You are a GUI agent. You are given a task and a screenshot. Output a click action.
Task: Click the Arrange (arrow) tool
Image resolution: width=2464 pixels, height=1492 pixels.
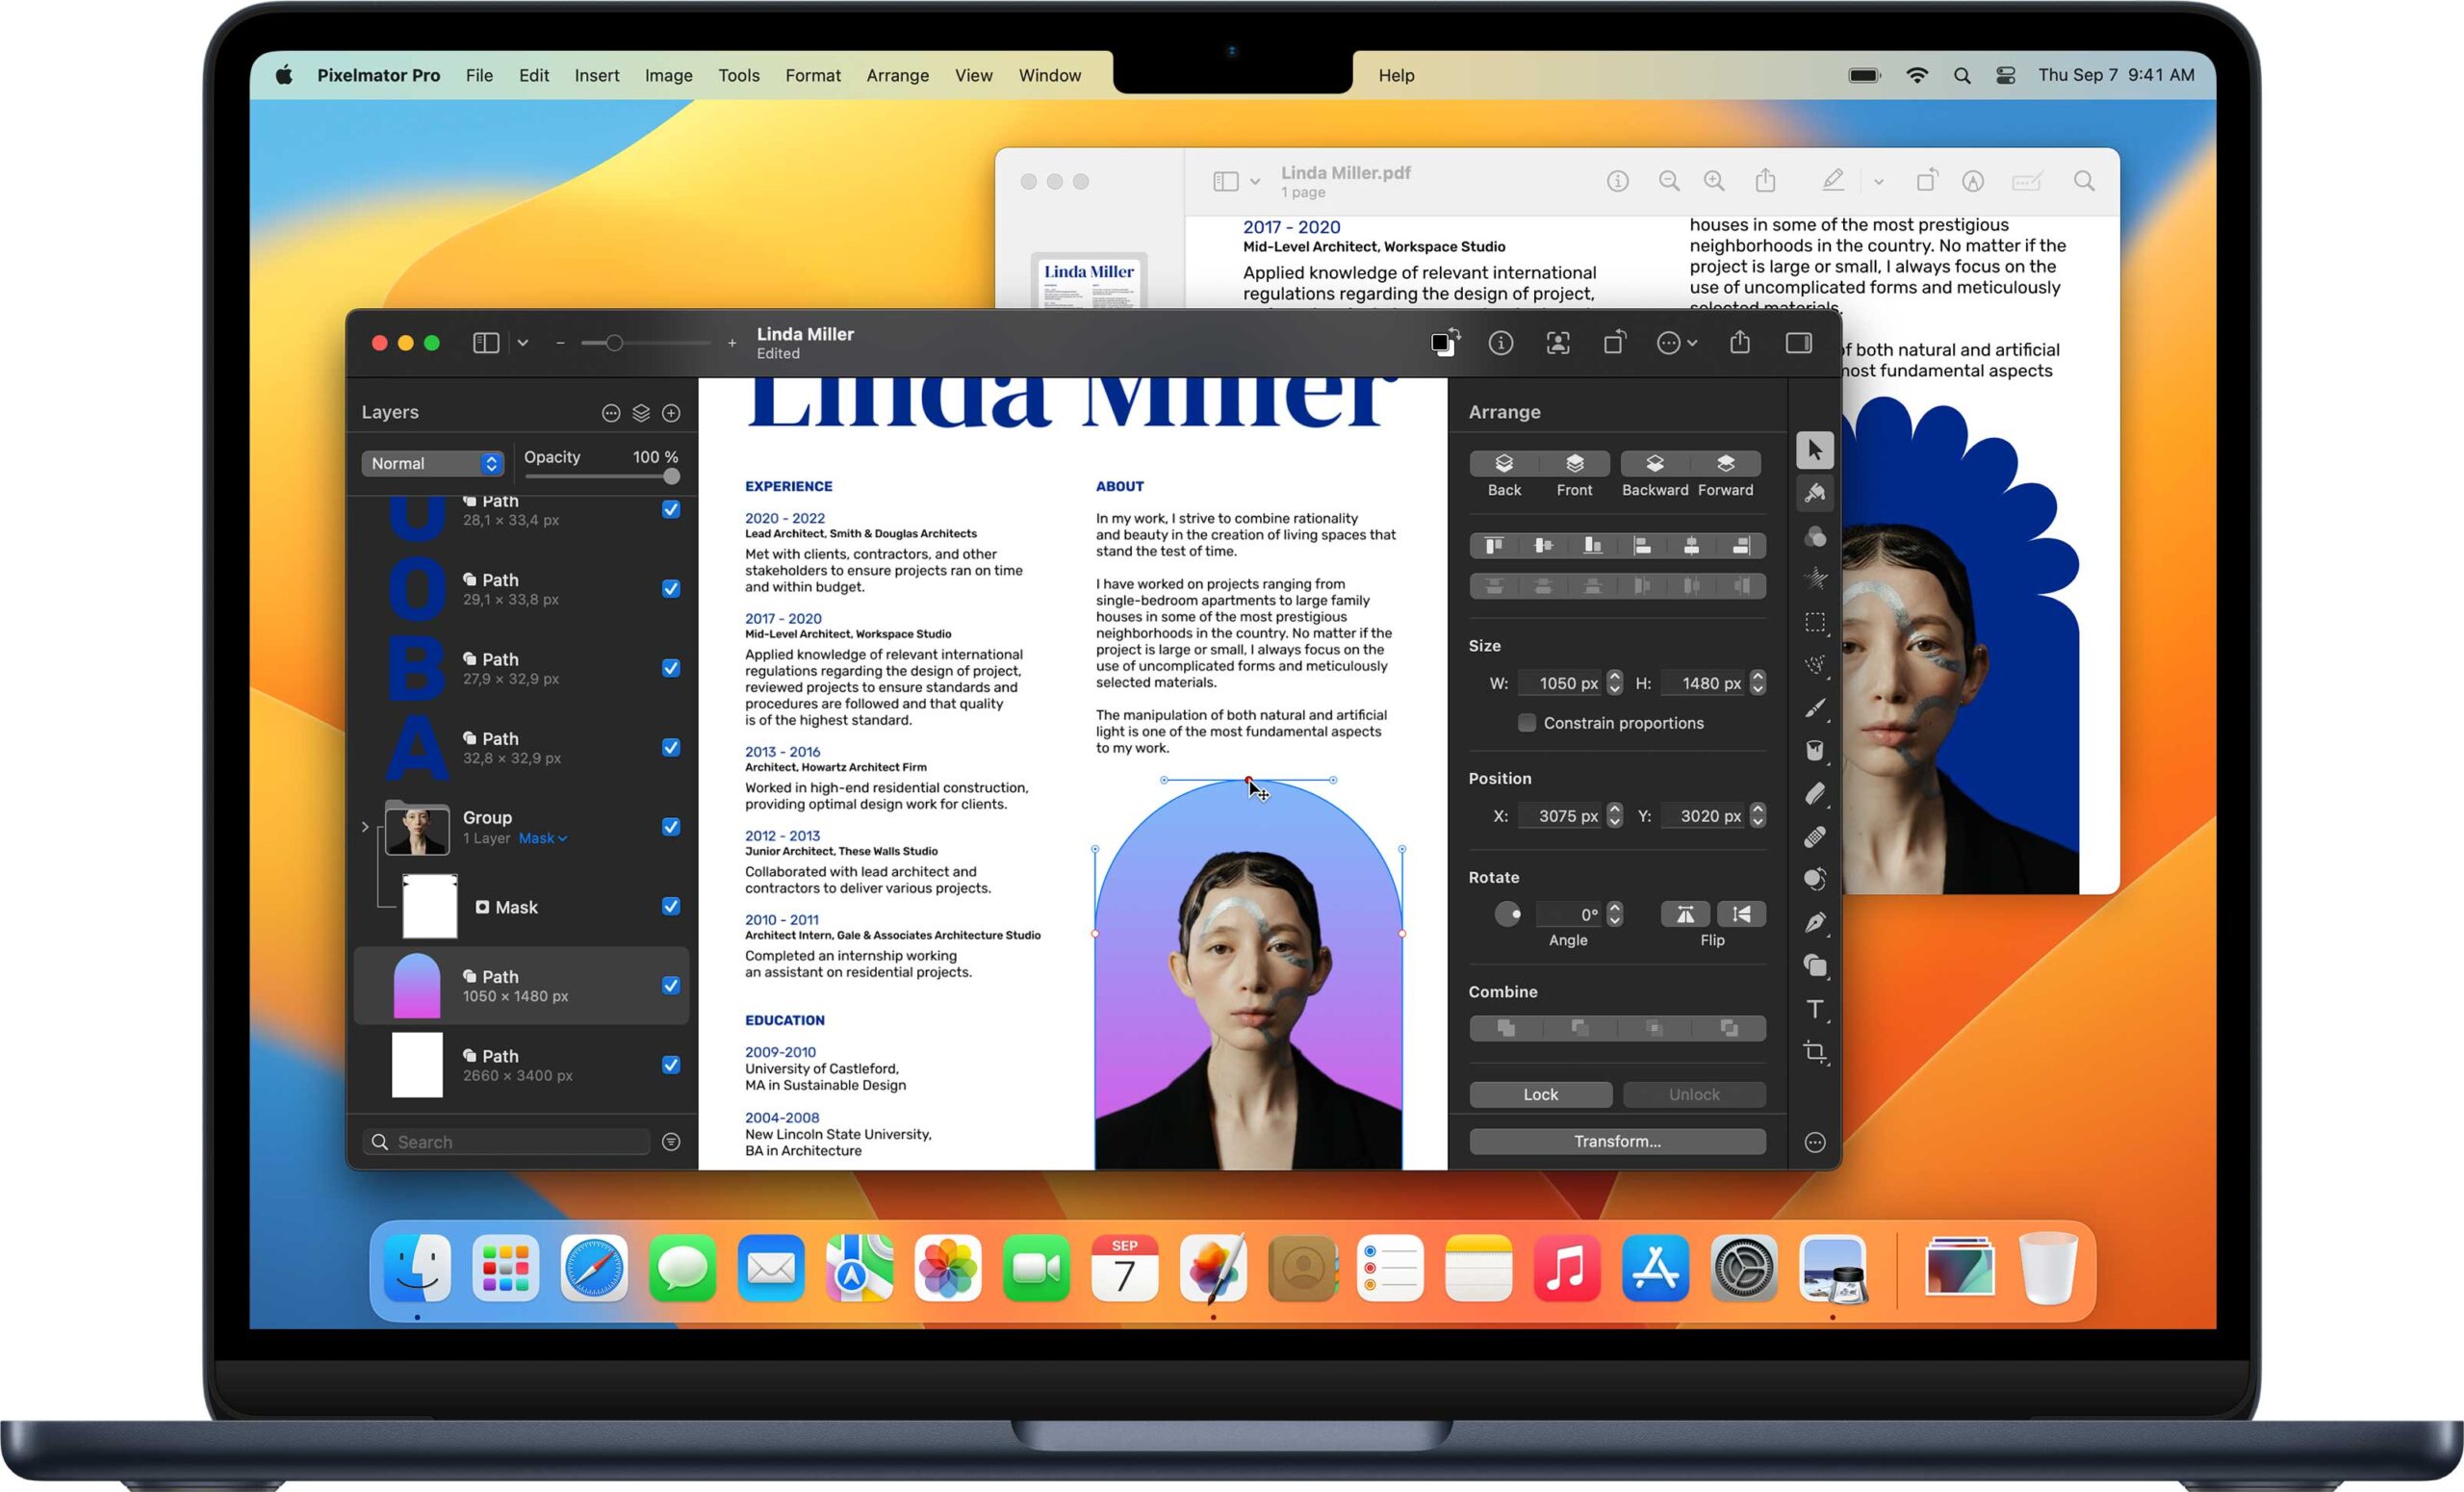[1814, 450]
